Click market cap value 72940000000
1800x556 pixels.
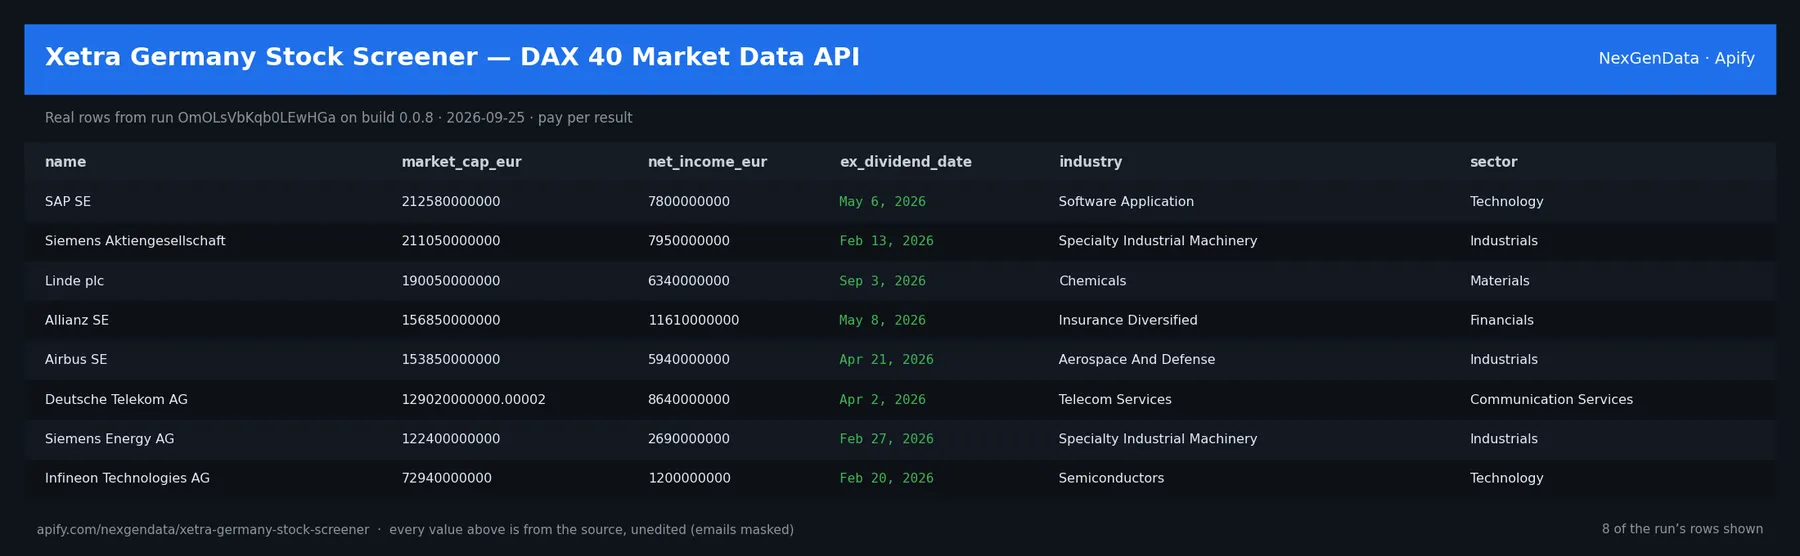click(x=446, y=478)
